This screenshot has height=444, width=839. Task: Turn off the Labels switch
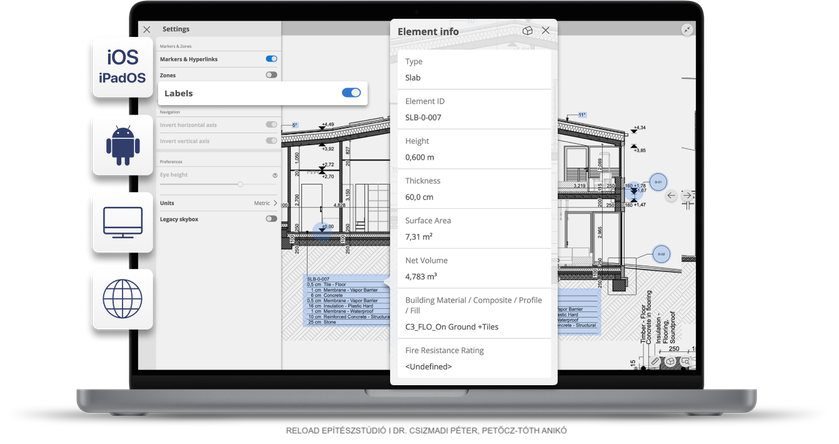pos(352,93)
